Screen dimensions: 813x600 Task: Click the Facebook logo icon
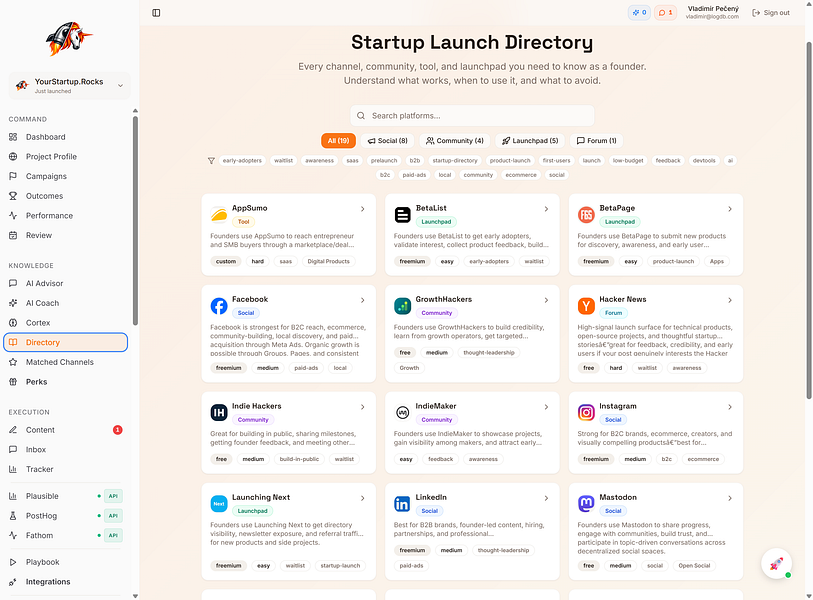coord(219,306)
